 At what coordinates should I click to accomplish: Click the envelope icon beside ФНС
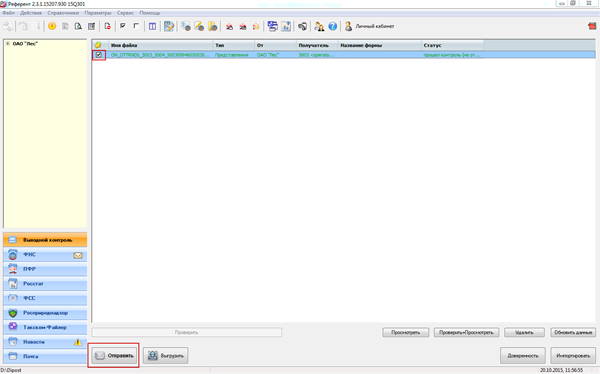pos(78,255)
